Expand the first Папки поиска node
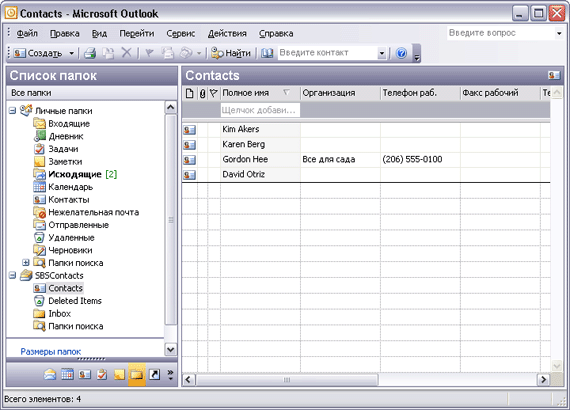This screenshot has width=570, height=410. click(25, 262)
